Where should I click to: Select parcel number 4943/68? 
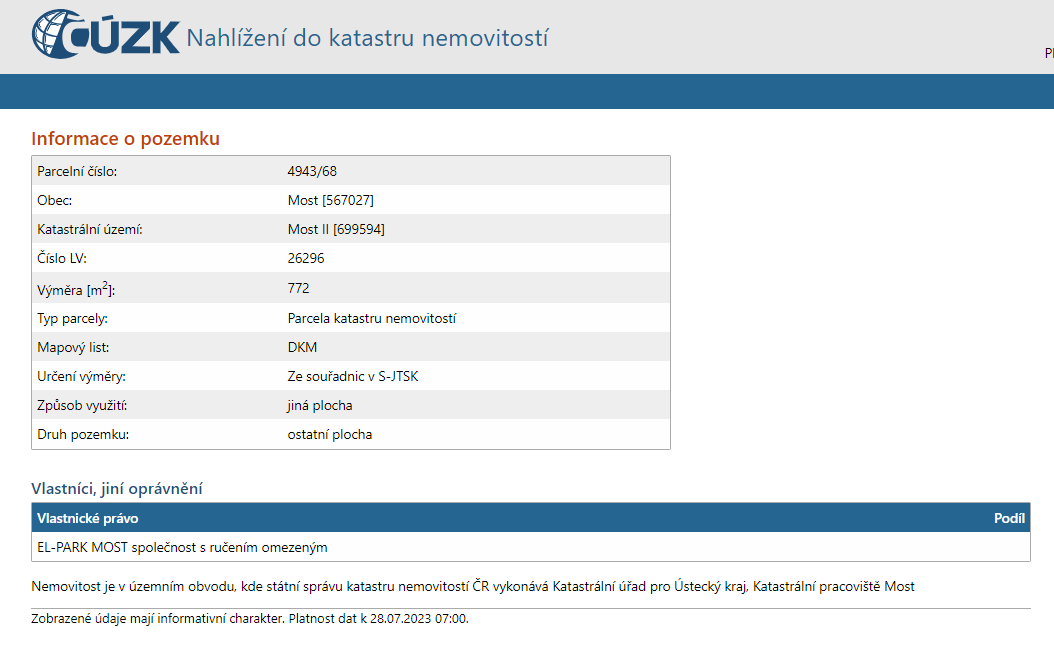tap(312, 171)
